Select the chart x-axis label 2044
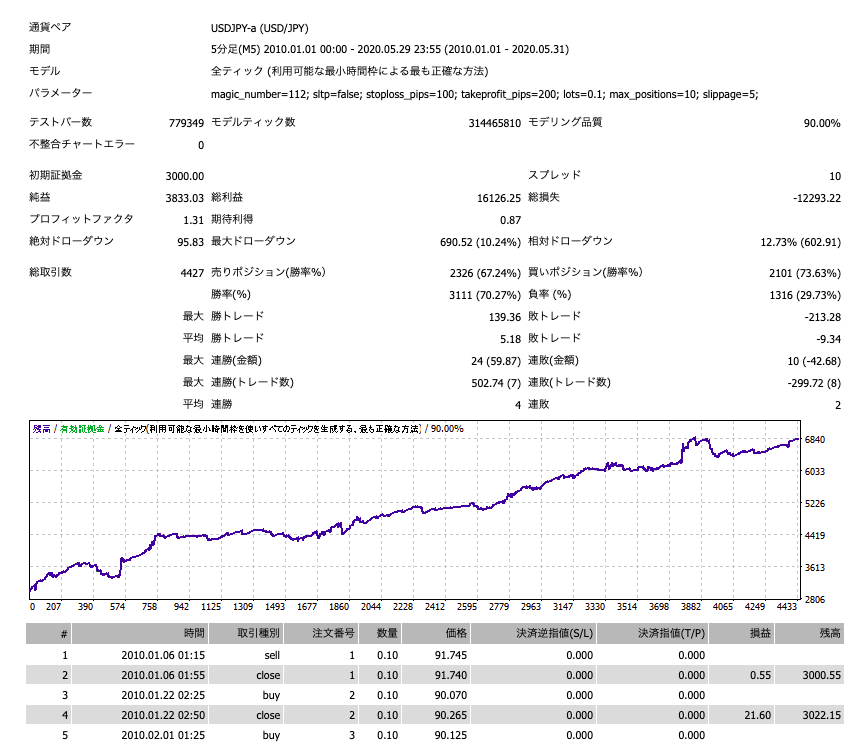 [x=371, y=607]
